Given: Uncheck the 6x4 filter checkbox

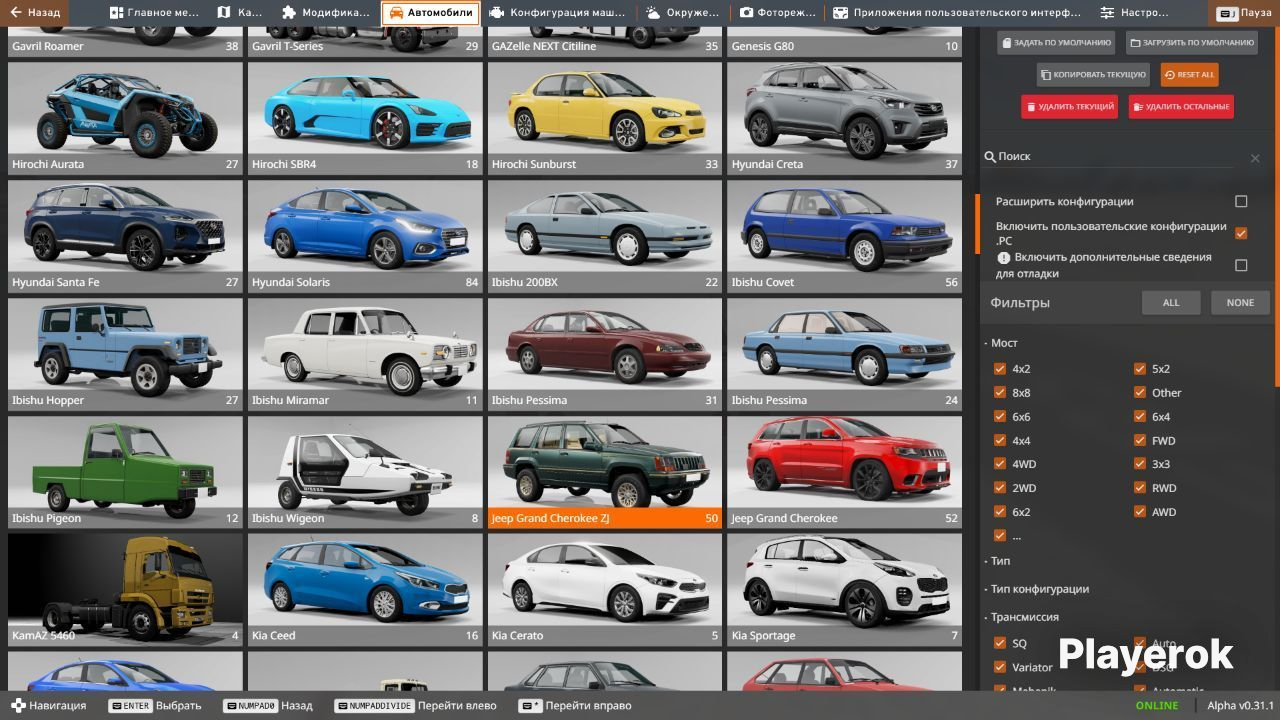Looking at the screenshot, I should (1140, 417).
